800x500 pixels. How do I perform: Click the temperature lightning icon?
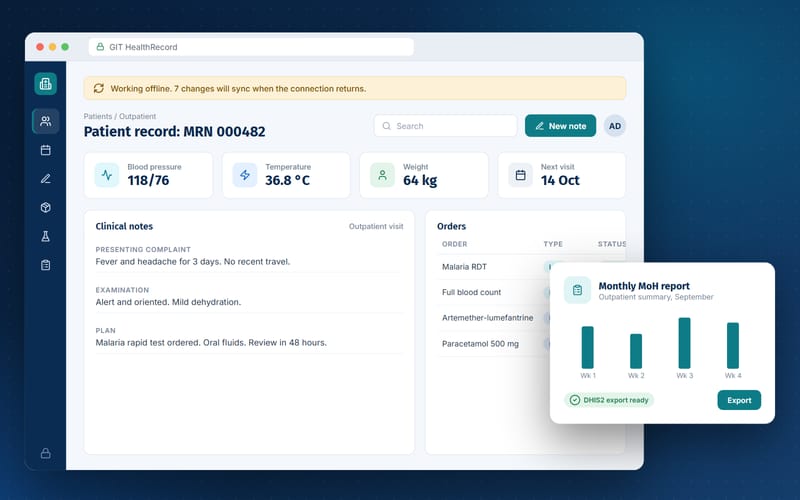coord(245,175)
